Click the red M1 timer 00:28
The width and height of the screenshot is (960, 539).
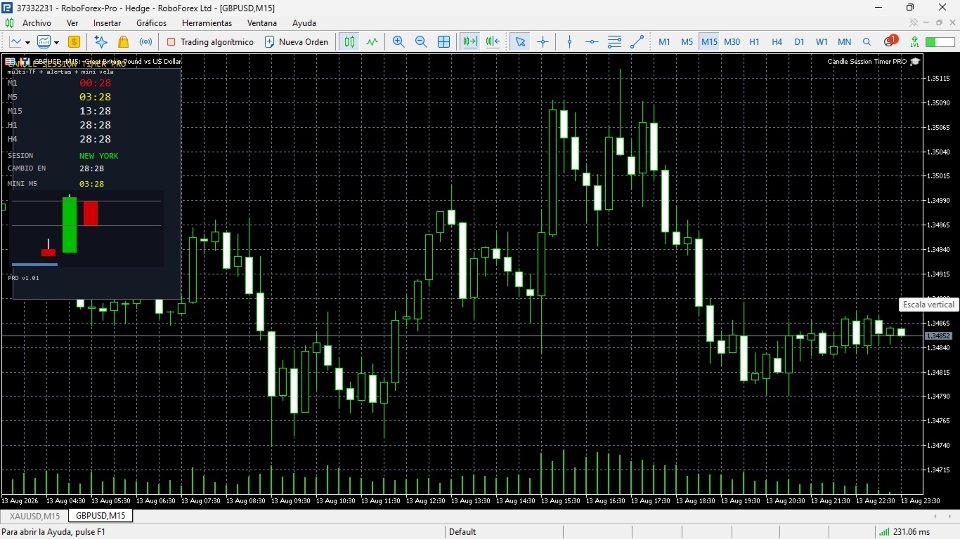[95, 83]
